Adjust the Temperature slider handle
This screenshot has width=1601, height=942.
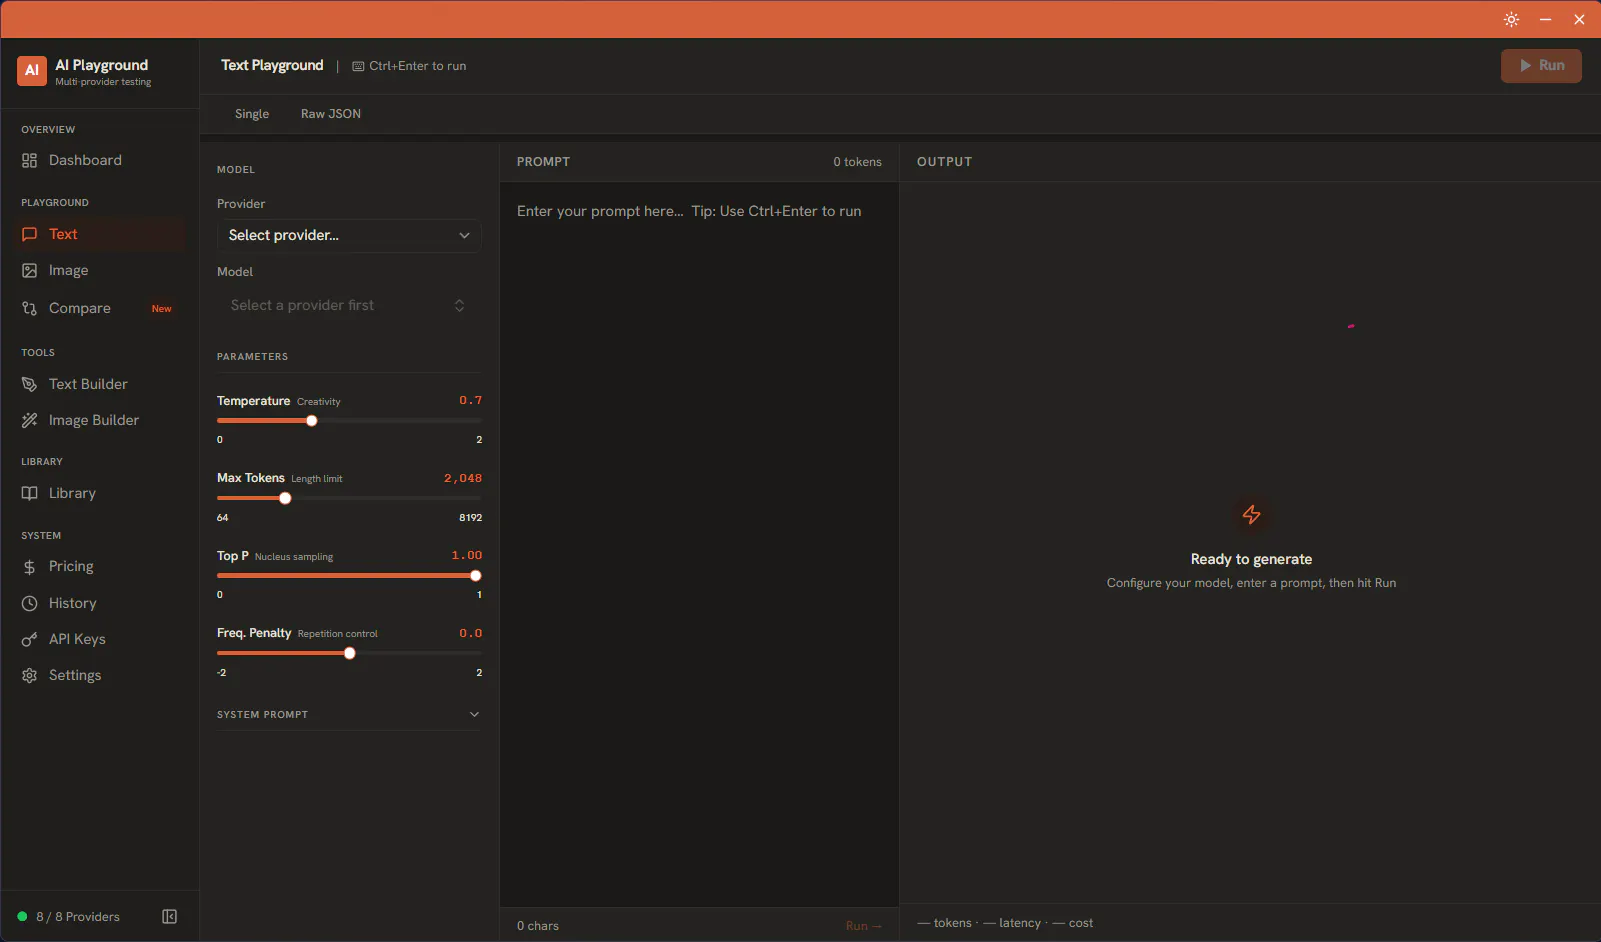coord(312,421)
